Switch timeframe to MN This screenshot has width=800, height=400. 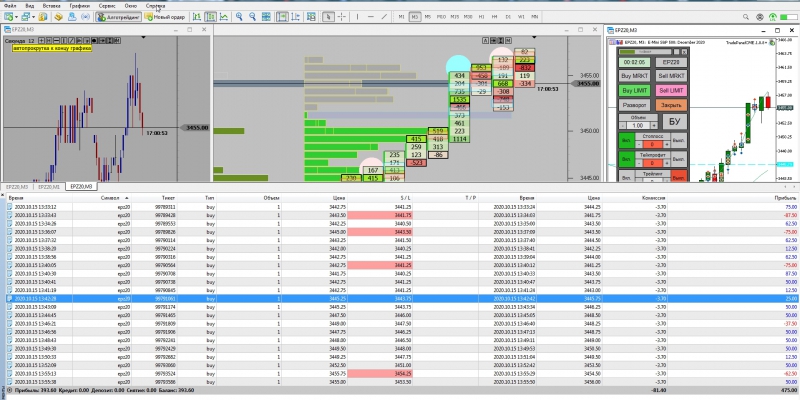tap(534, 17)
